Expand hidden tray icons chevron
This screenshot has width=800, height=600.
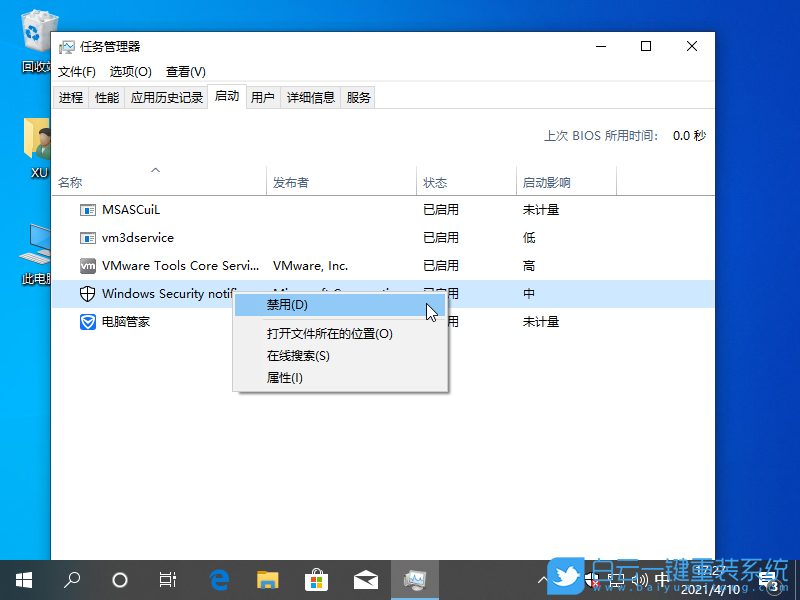coord(542,578)
